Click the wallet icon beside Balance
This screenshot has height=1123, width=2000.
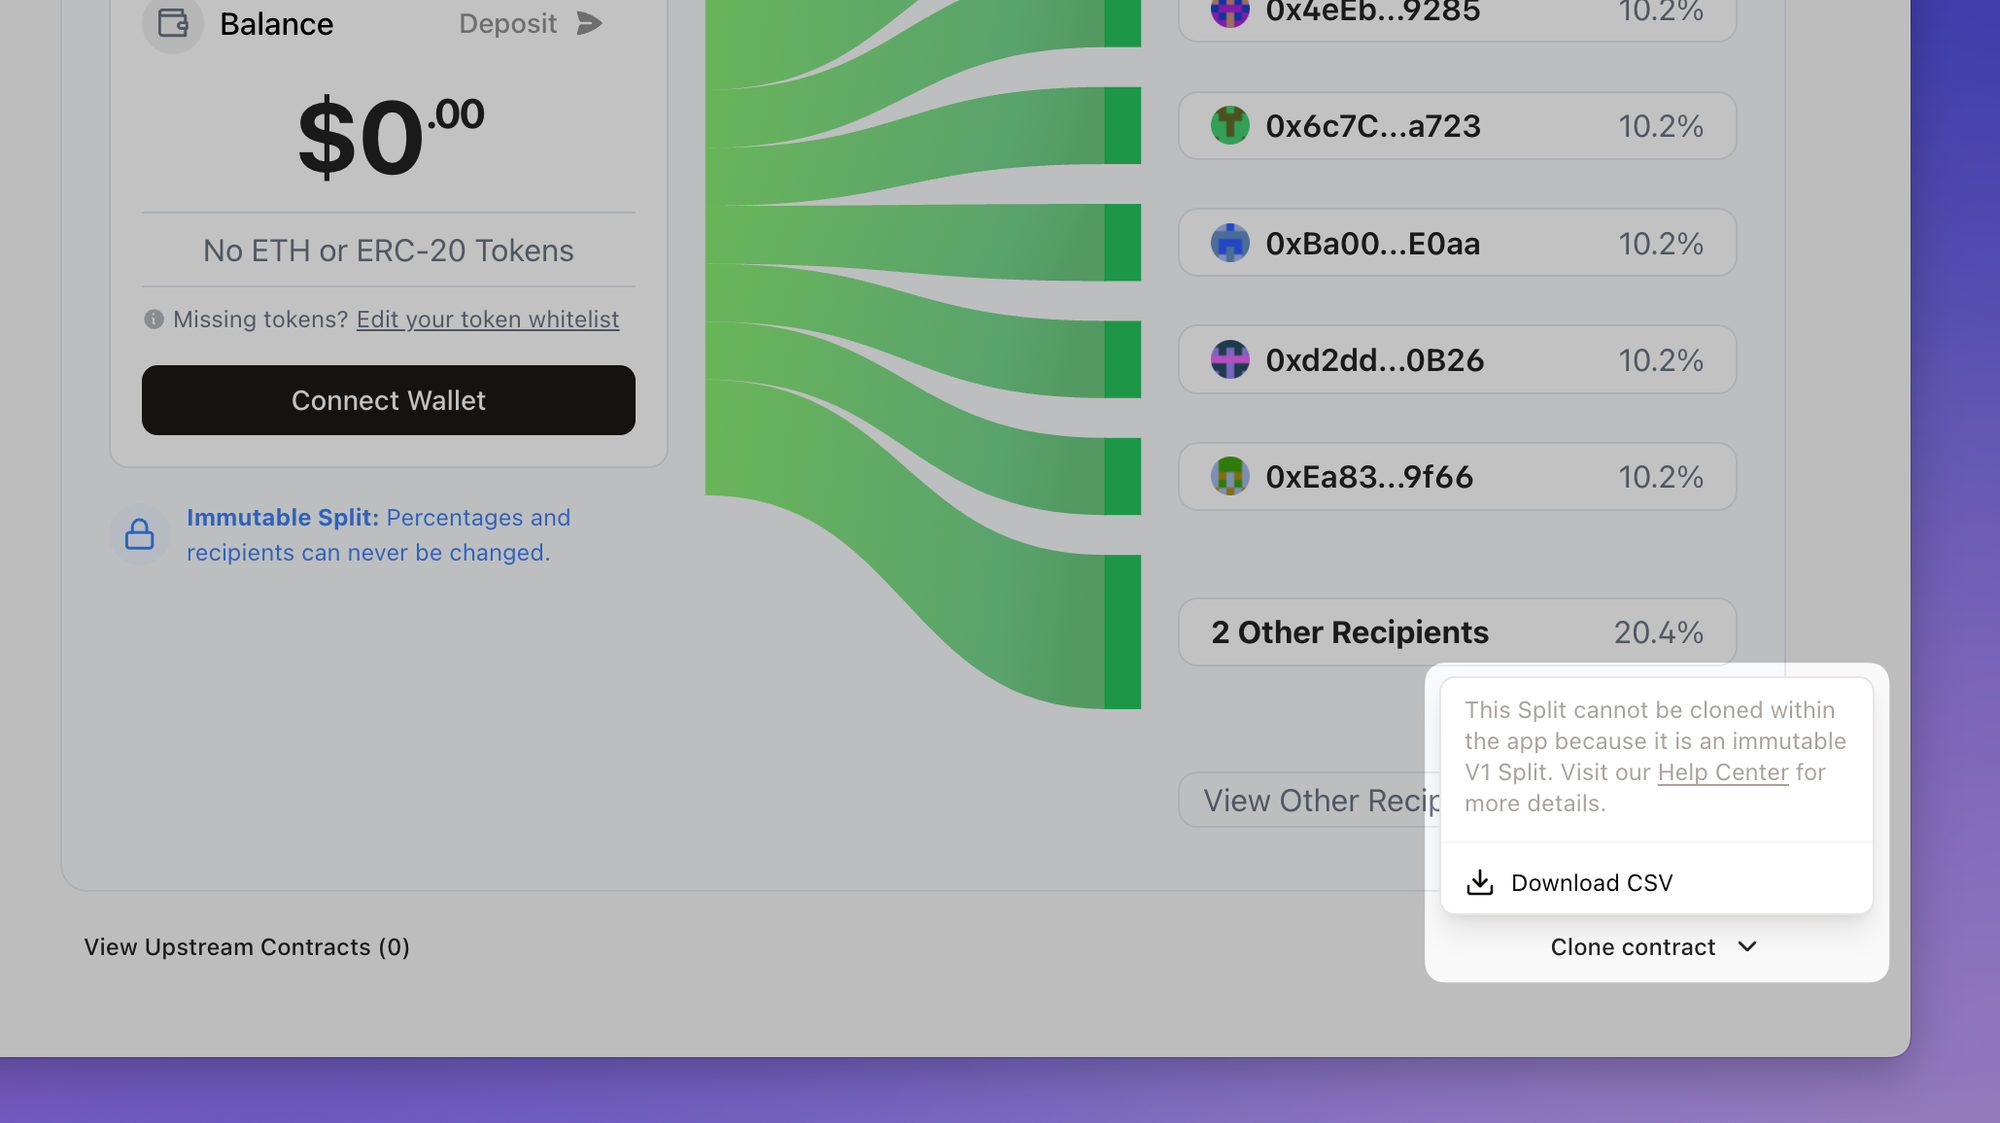[173, 23]
